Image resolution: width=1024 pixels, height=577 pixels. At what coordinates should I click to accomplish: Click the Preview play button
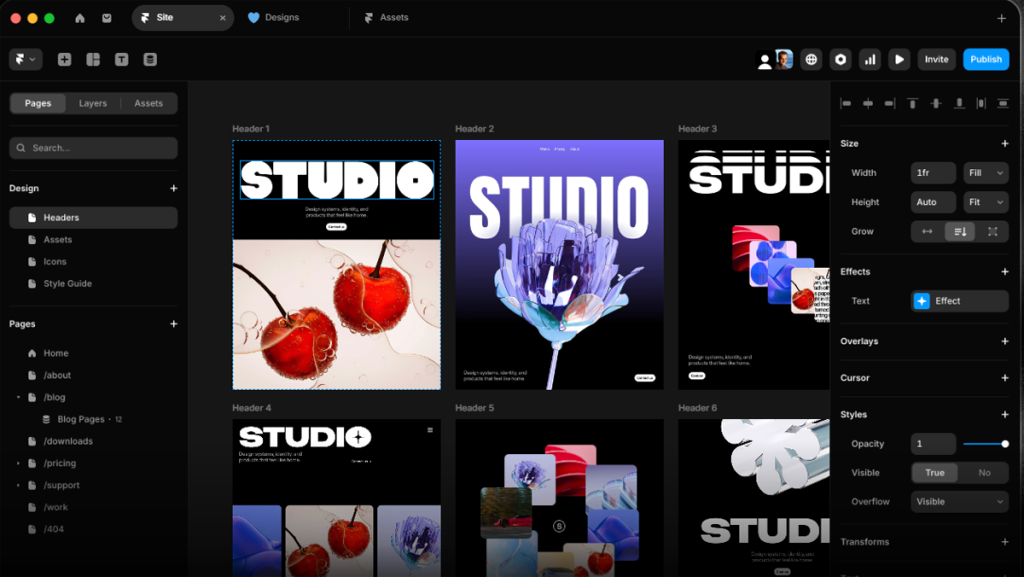click(x=899, y=60)
